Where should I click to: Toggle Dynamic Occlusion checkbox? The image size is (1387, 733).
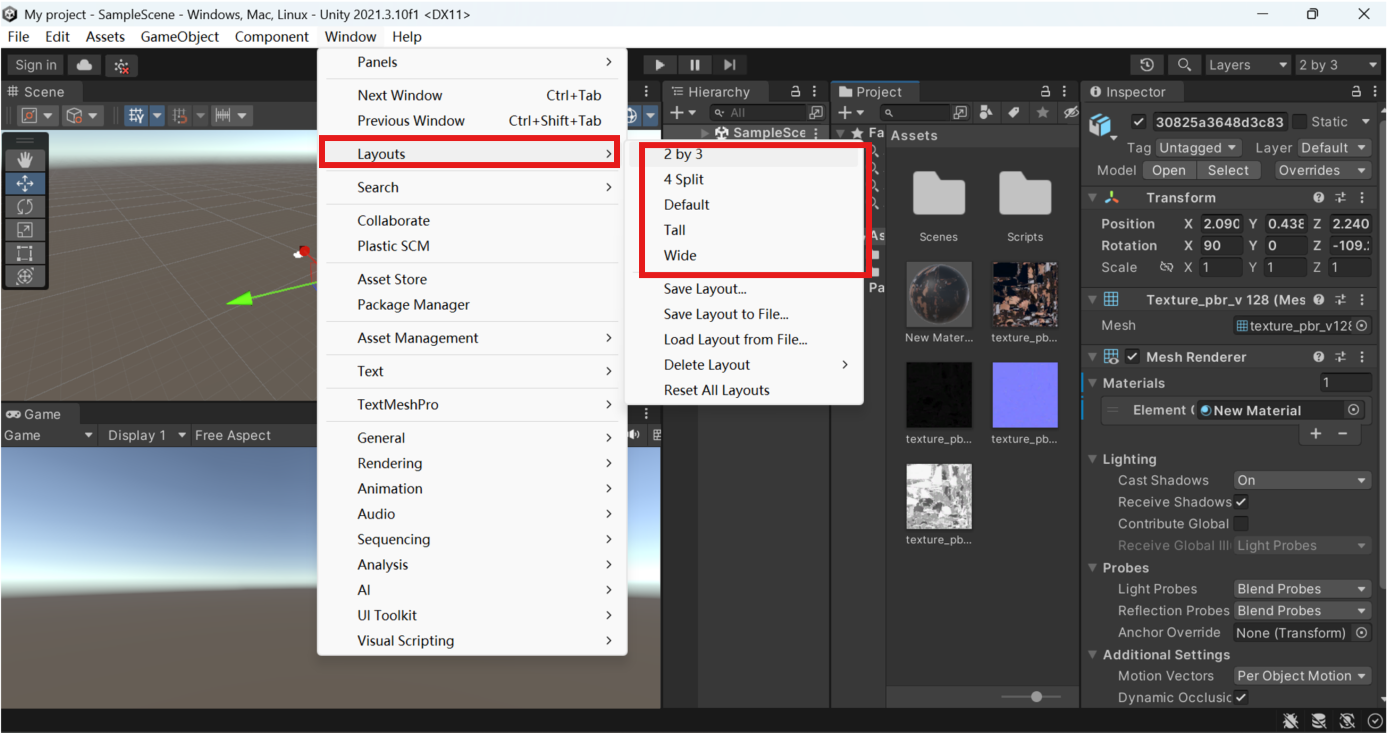coord(1241,697)
